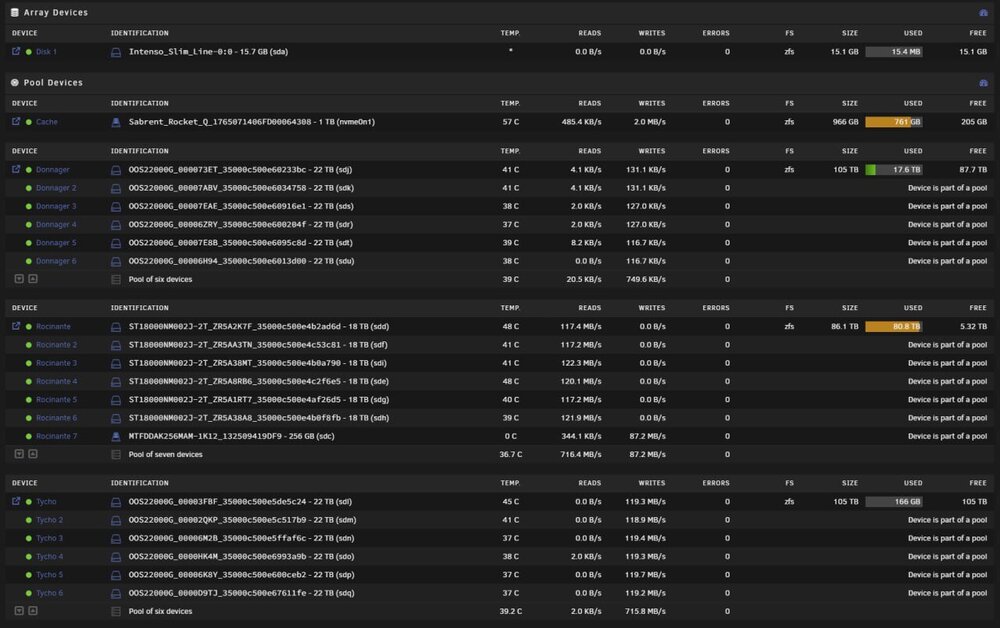This screenshot has width=1000, height=628.
Task: Click the disk icon in Tycho 3 row
Action: coord(116,539)
